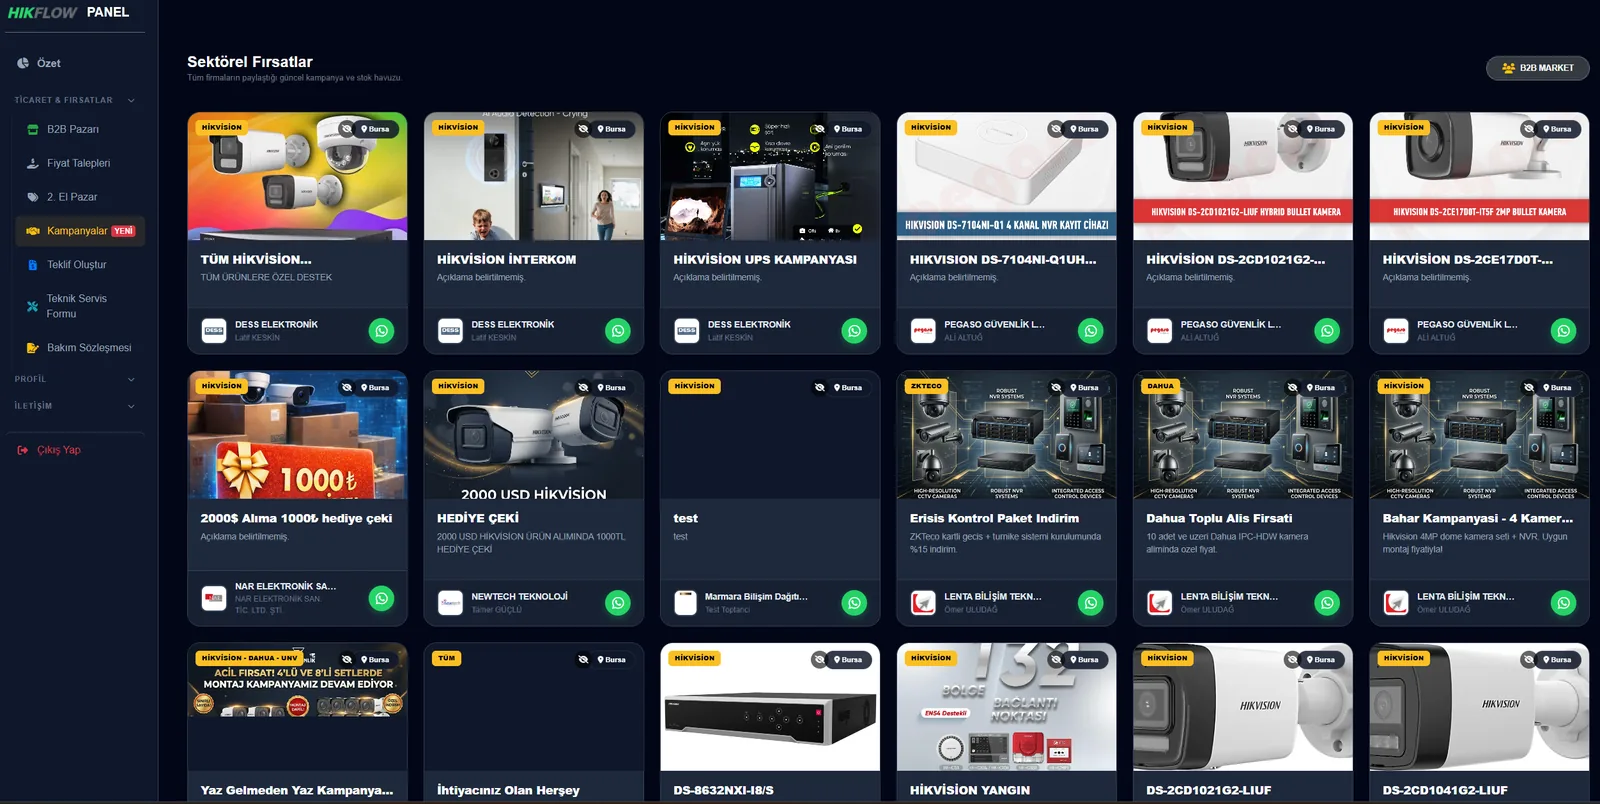Click Marmara Bilişim logo on test card
1600x804 pixels.
pyautogui.click(x=686, y=603)
